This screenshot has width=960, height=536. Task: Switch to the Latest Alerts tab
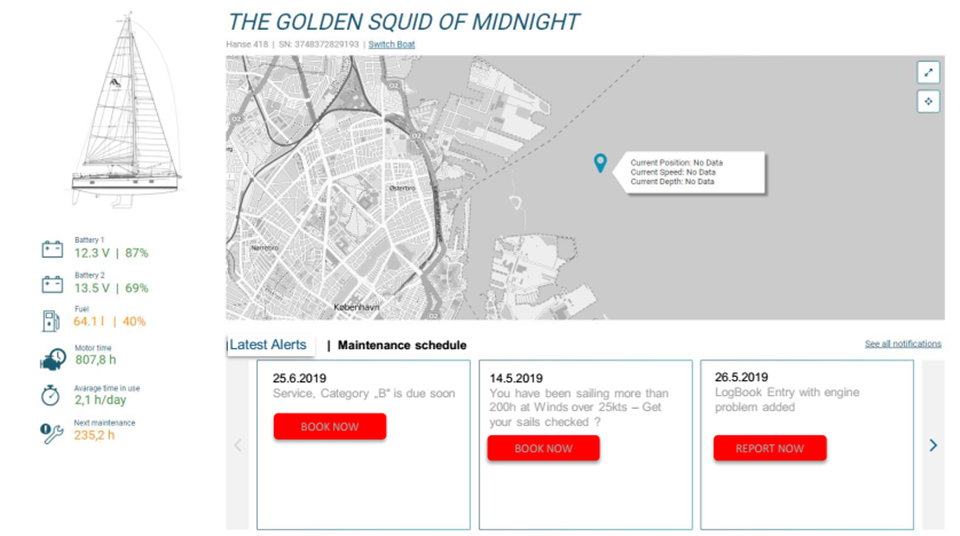click(269, 345)
